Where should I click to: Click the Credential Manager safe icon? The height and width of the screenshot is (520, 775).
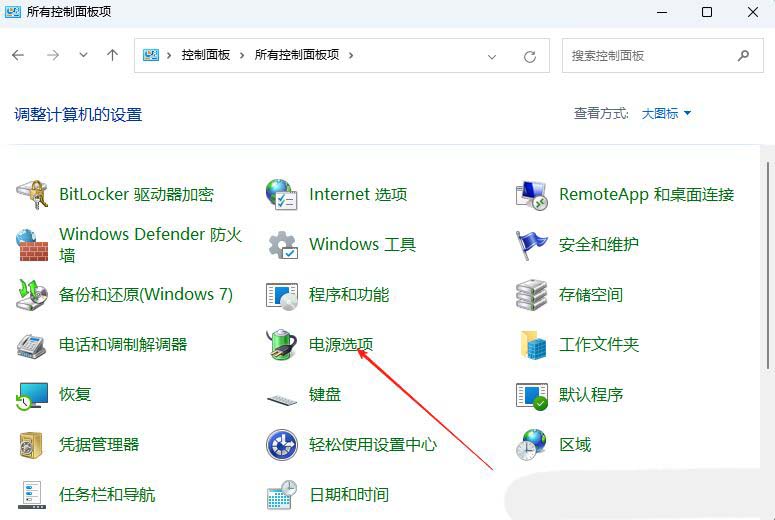pos(31,445)
